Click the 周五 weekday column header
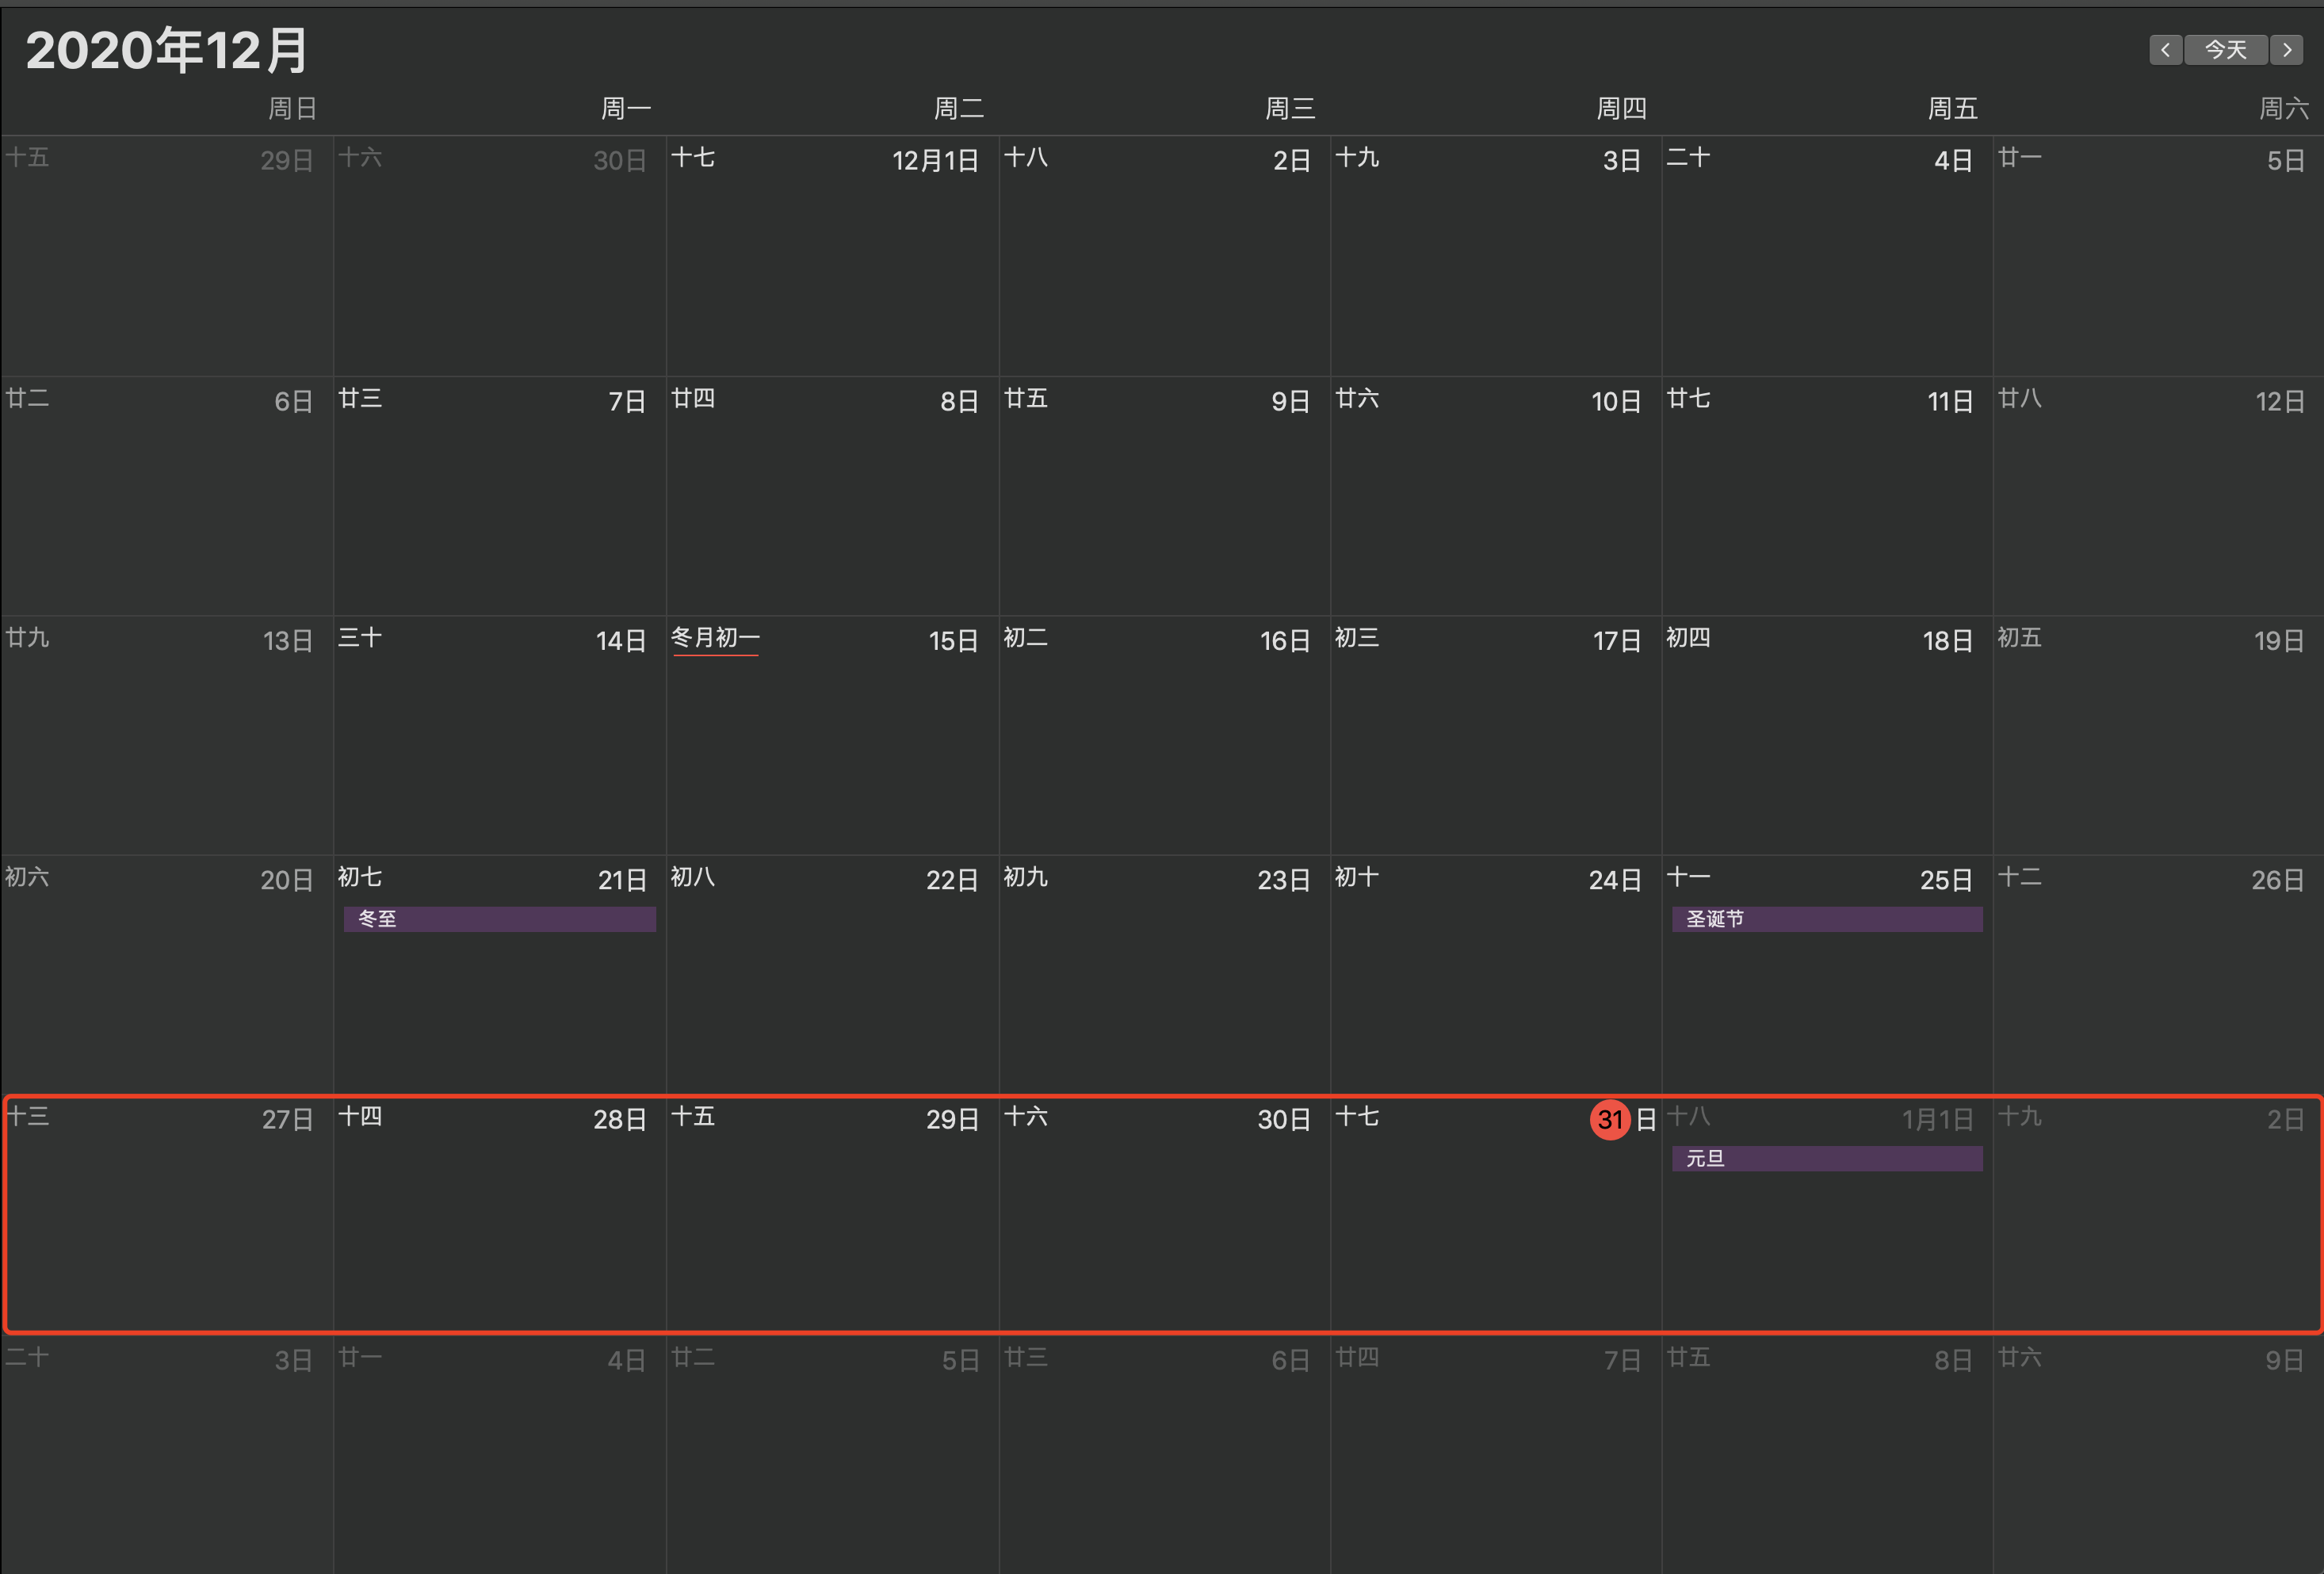This screenshot has width=2324, height=1574. [x=1952, y=108]
